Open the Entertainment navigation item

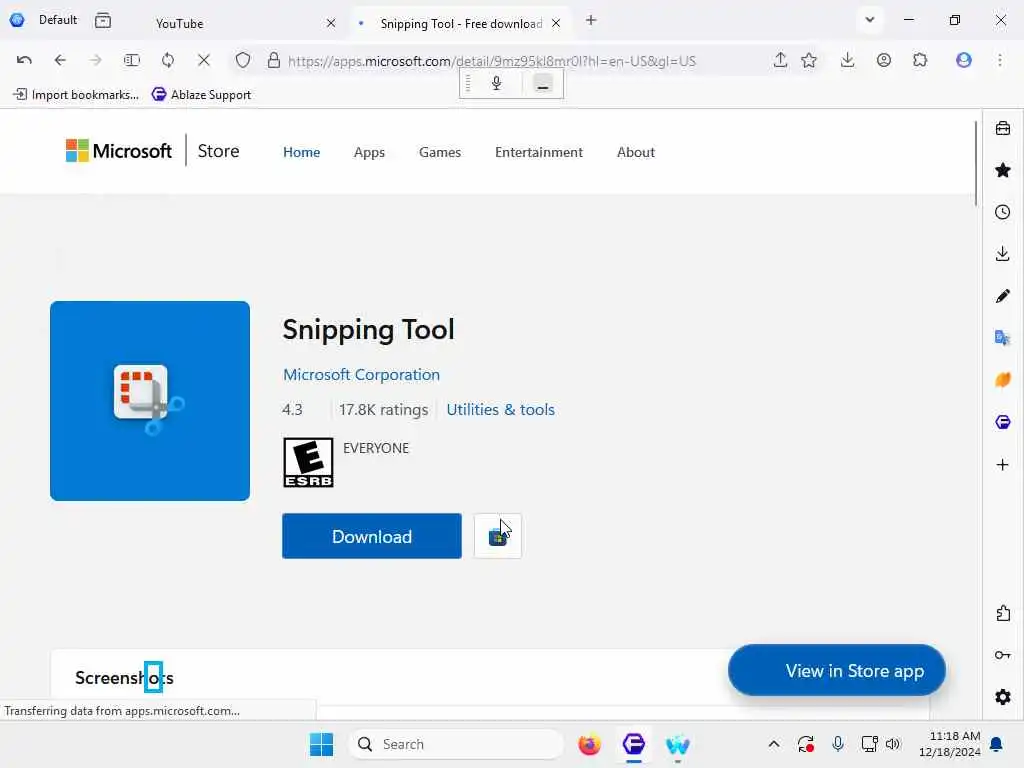coord(539,152)
